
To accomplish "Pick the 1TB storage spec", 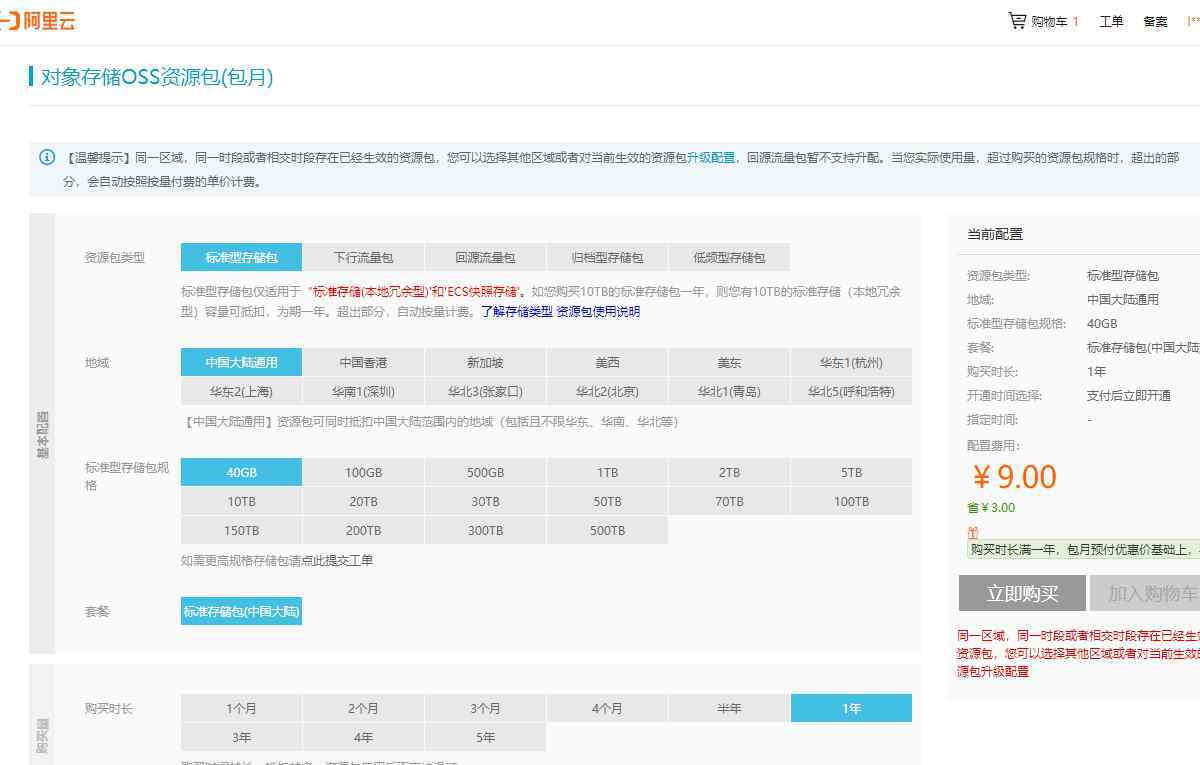I will 607,472.
